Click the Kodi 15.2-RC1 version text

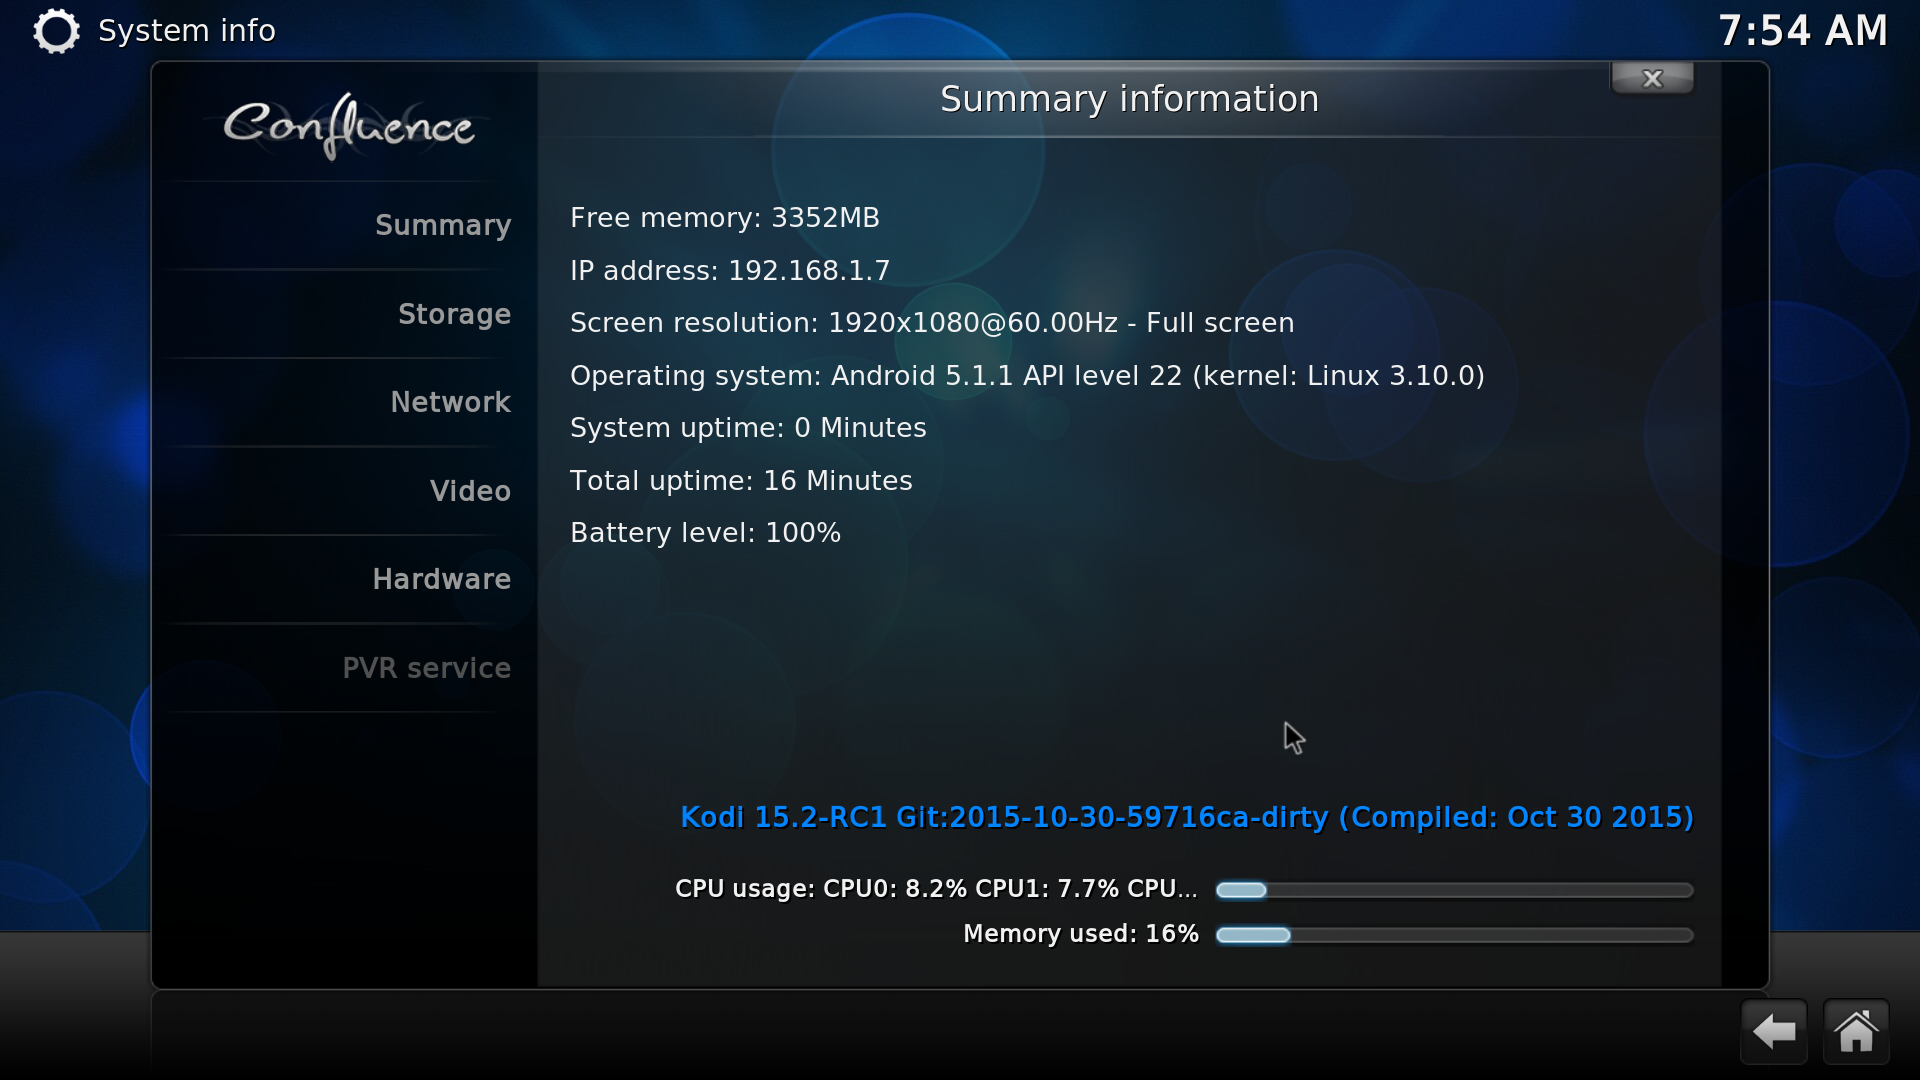[1187, 818]
